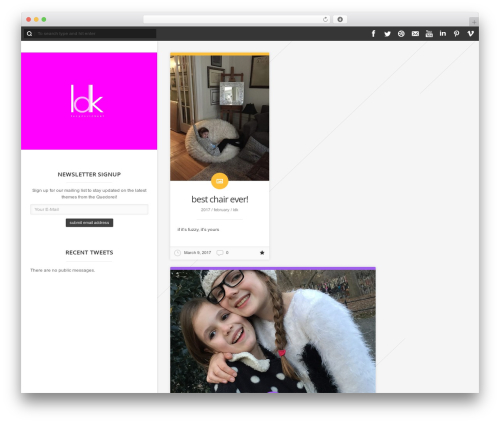Image resolution: width=500 pixels, height=423 pixels.
Task: Click the ldk logo banner
Action: point(89,101)
